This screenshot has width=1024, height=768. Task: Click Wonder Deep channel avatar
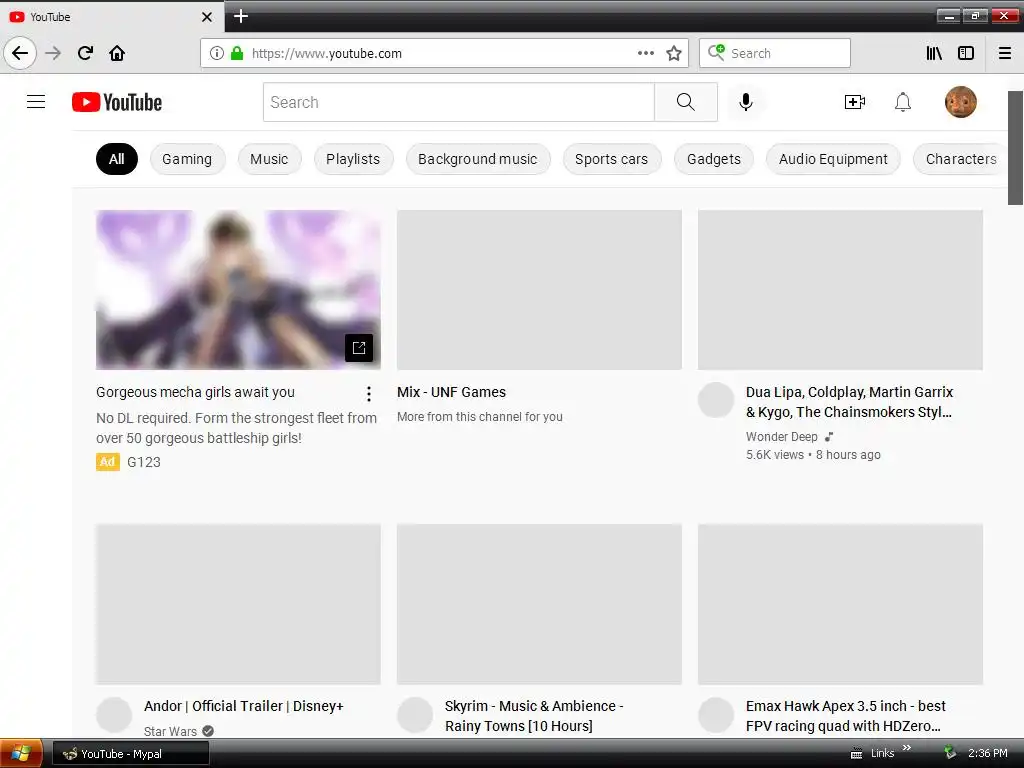(x=716, y=400)
